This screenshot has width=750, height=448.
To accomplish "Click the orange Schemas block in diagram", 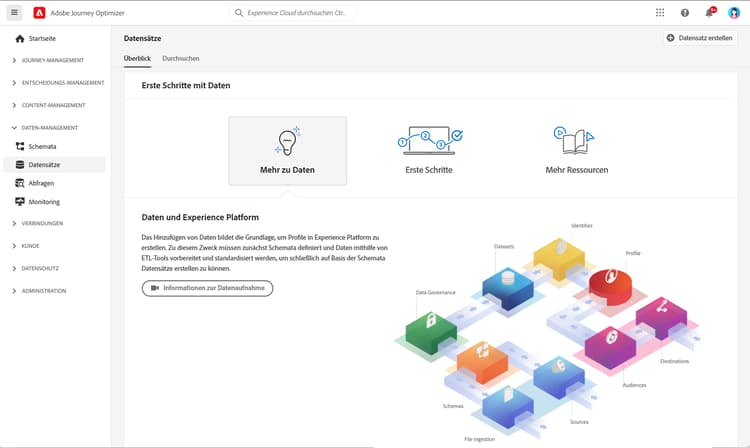I will tap(482, 362).
